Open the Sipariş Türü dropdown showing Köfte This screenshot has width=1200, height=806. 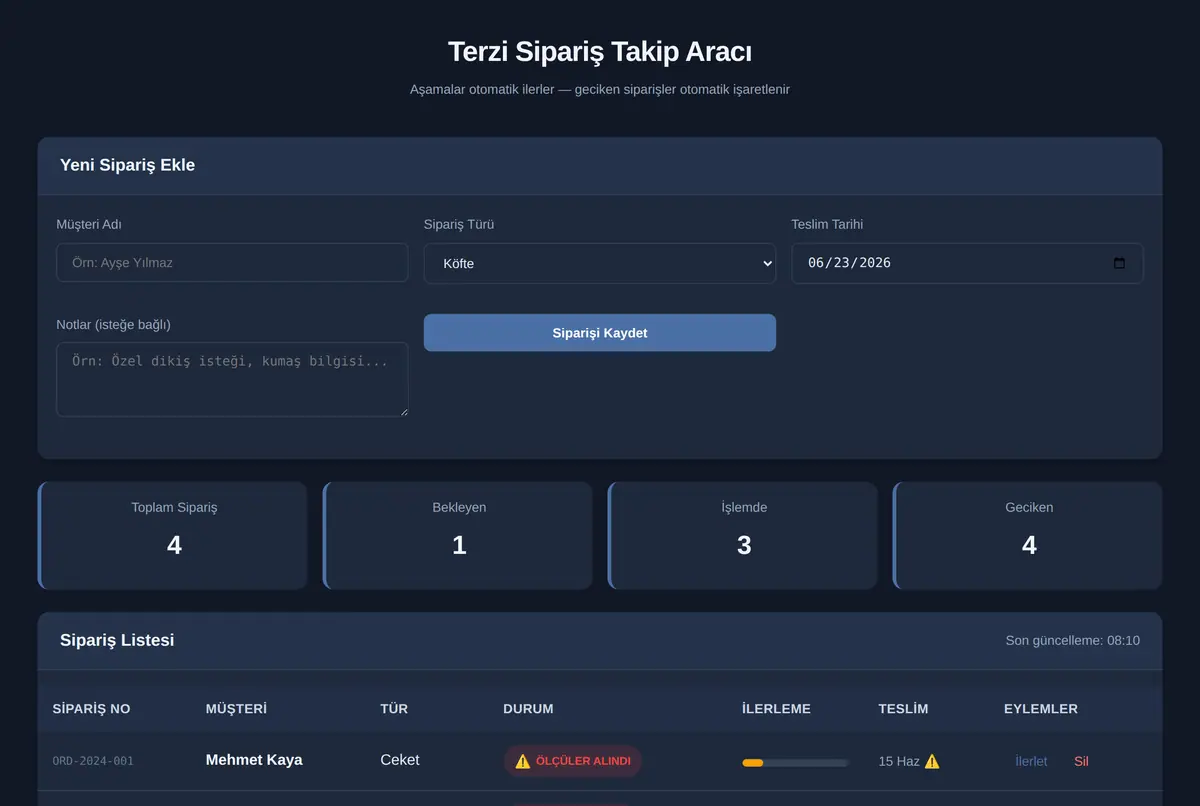click(600, 263)
